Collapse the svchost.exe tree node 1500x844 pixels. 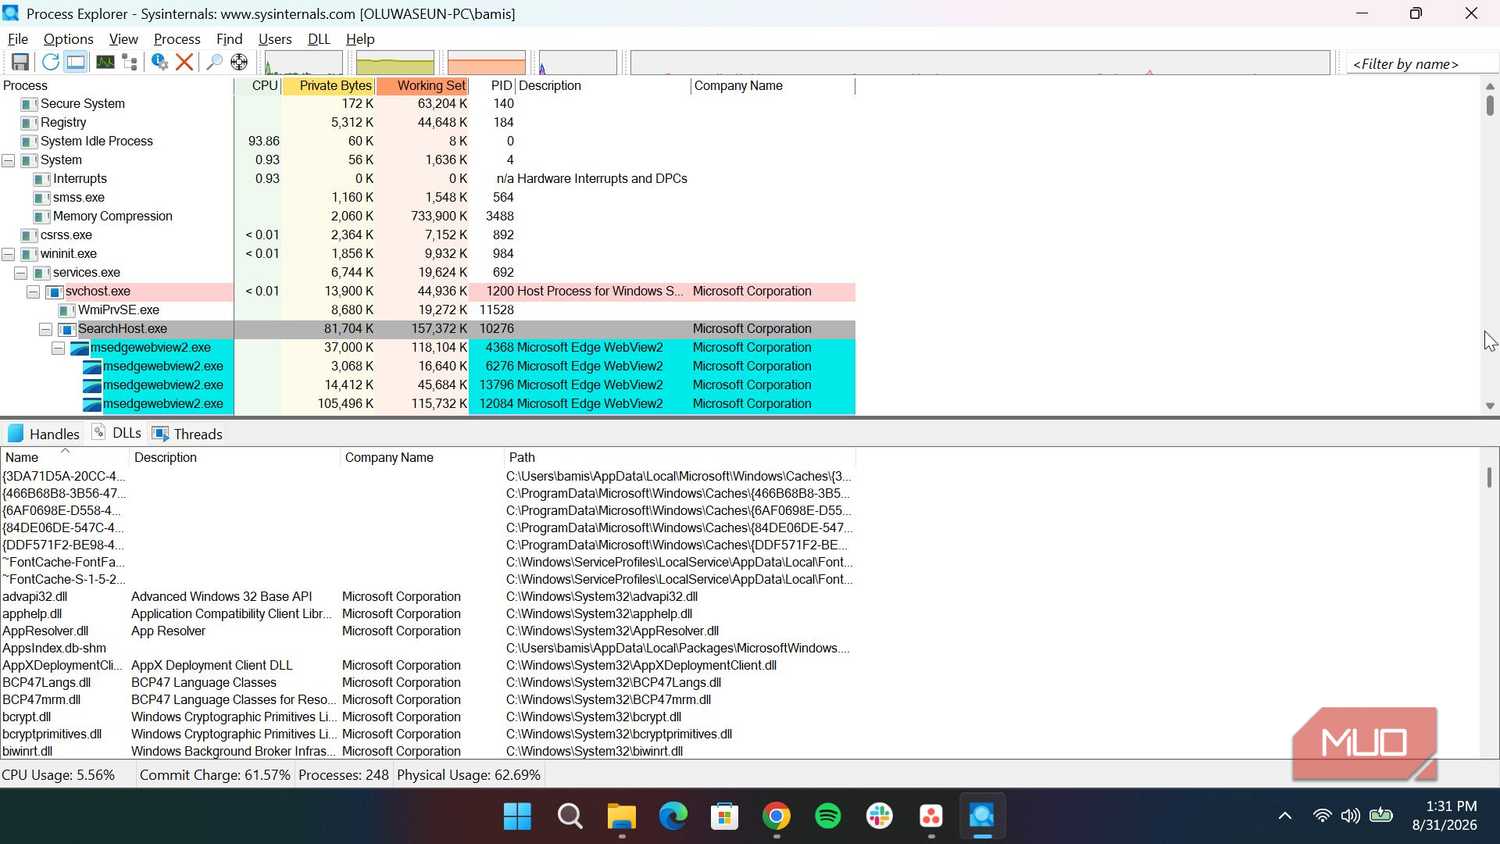(x=33, y=292)
